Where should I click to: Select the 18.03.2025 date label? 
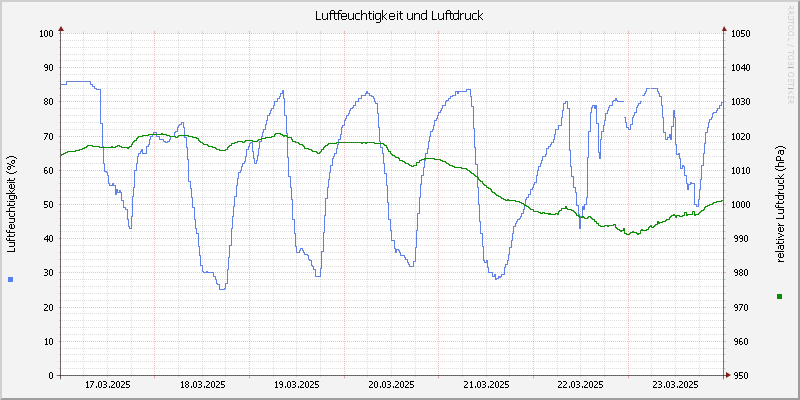click(202, 385)
